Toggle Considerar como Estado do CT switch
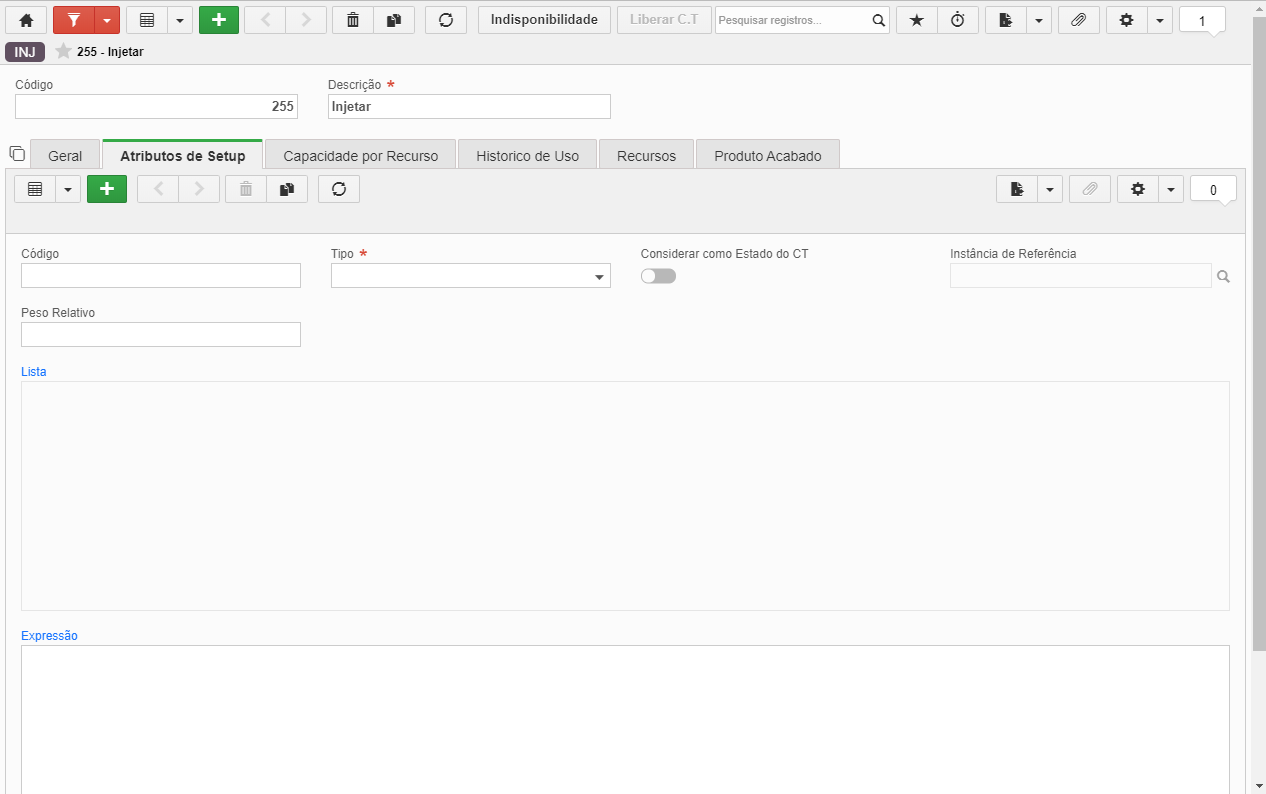This screenshot has width=1266, height=794. (658, 276)
